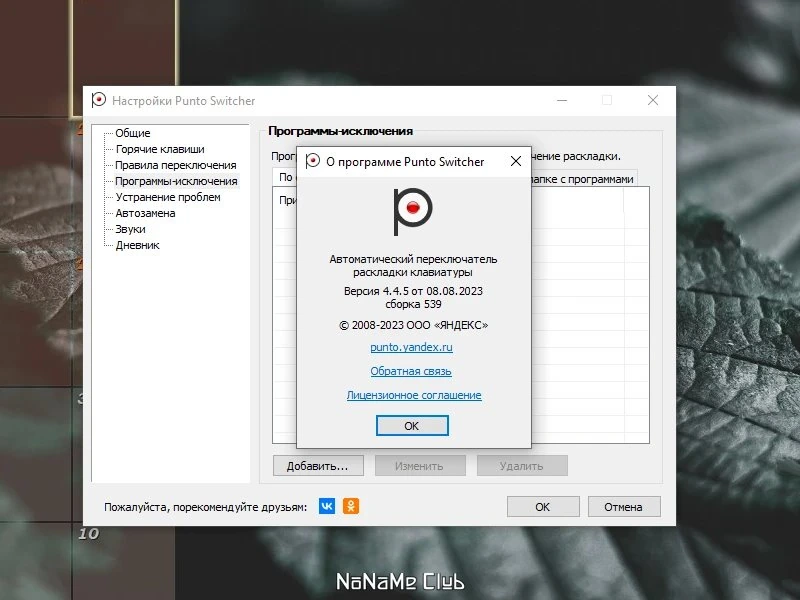The height and width of the screenshot is (600, 800).
Task: Open Устранение проблем settings section
Action: pos(168,197)
